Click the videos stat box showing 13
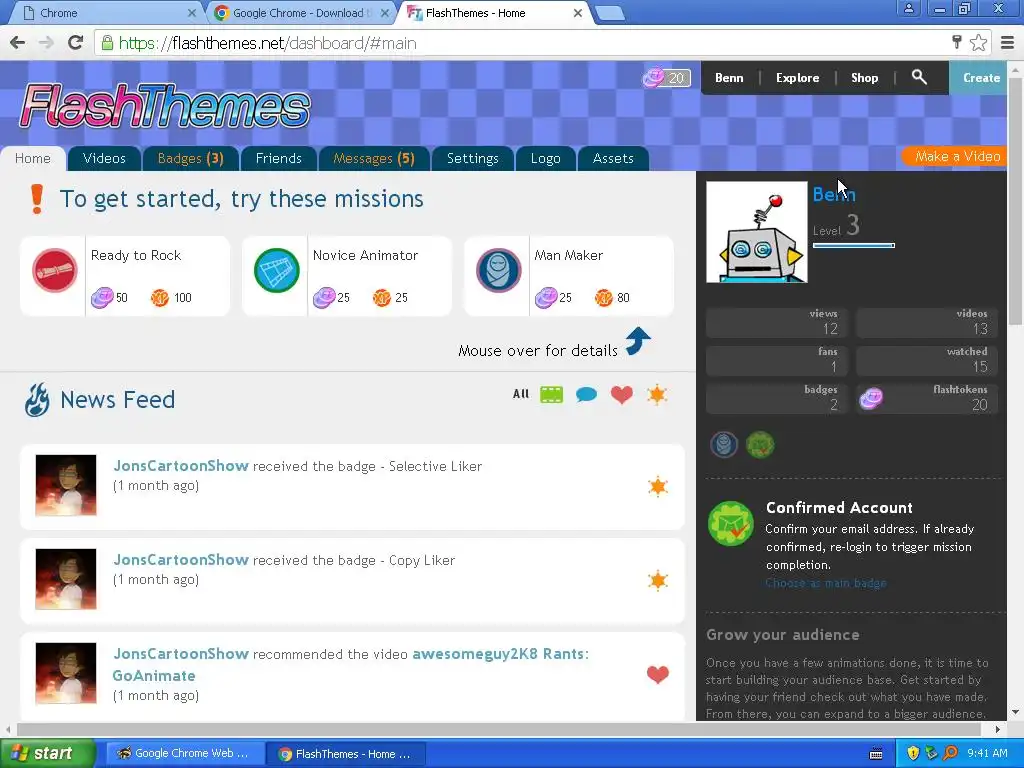Viewport: 1024px width, 768px height. tap(927, 323)
